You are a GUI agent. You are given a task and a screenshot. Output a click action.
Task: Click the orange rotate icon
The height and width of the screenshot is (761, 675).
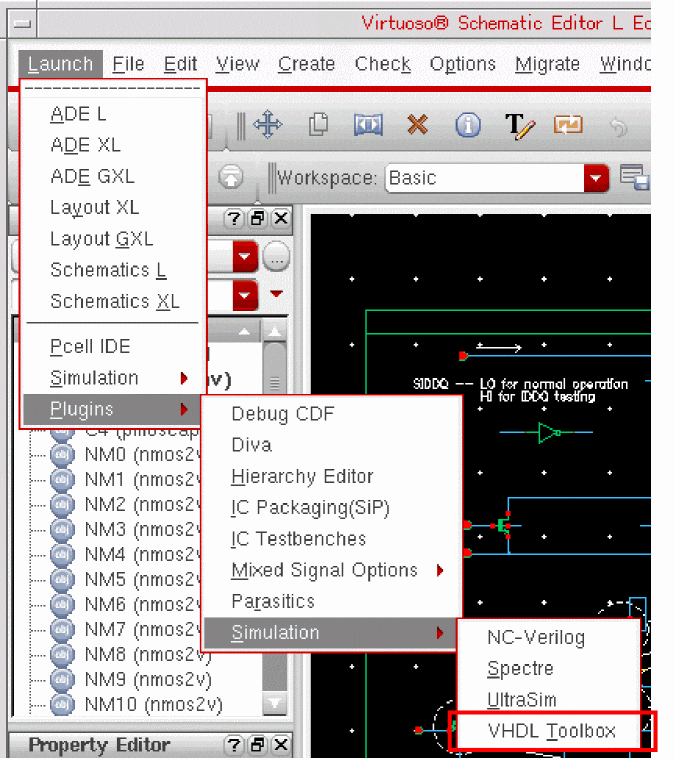568,125
